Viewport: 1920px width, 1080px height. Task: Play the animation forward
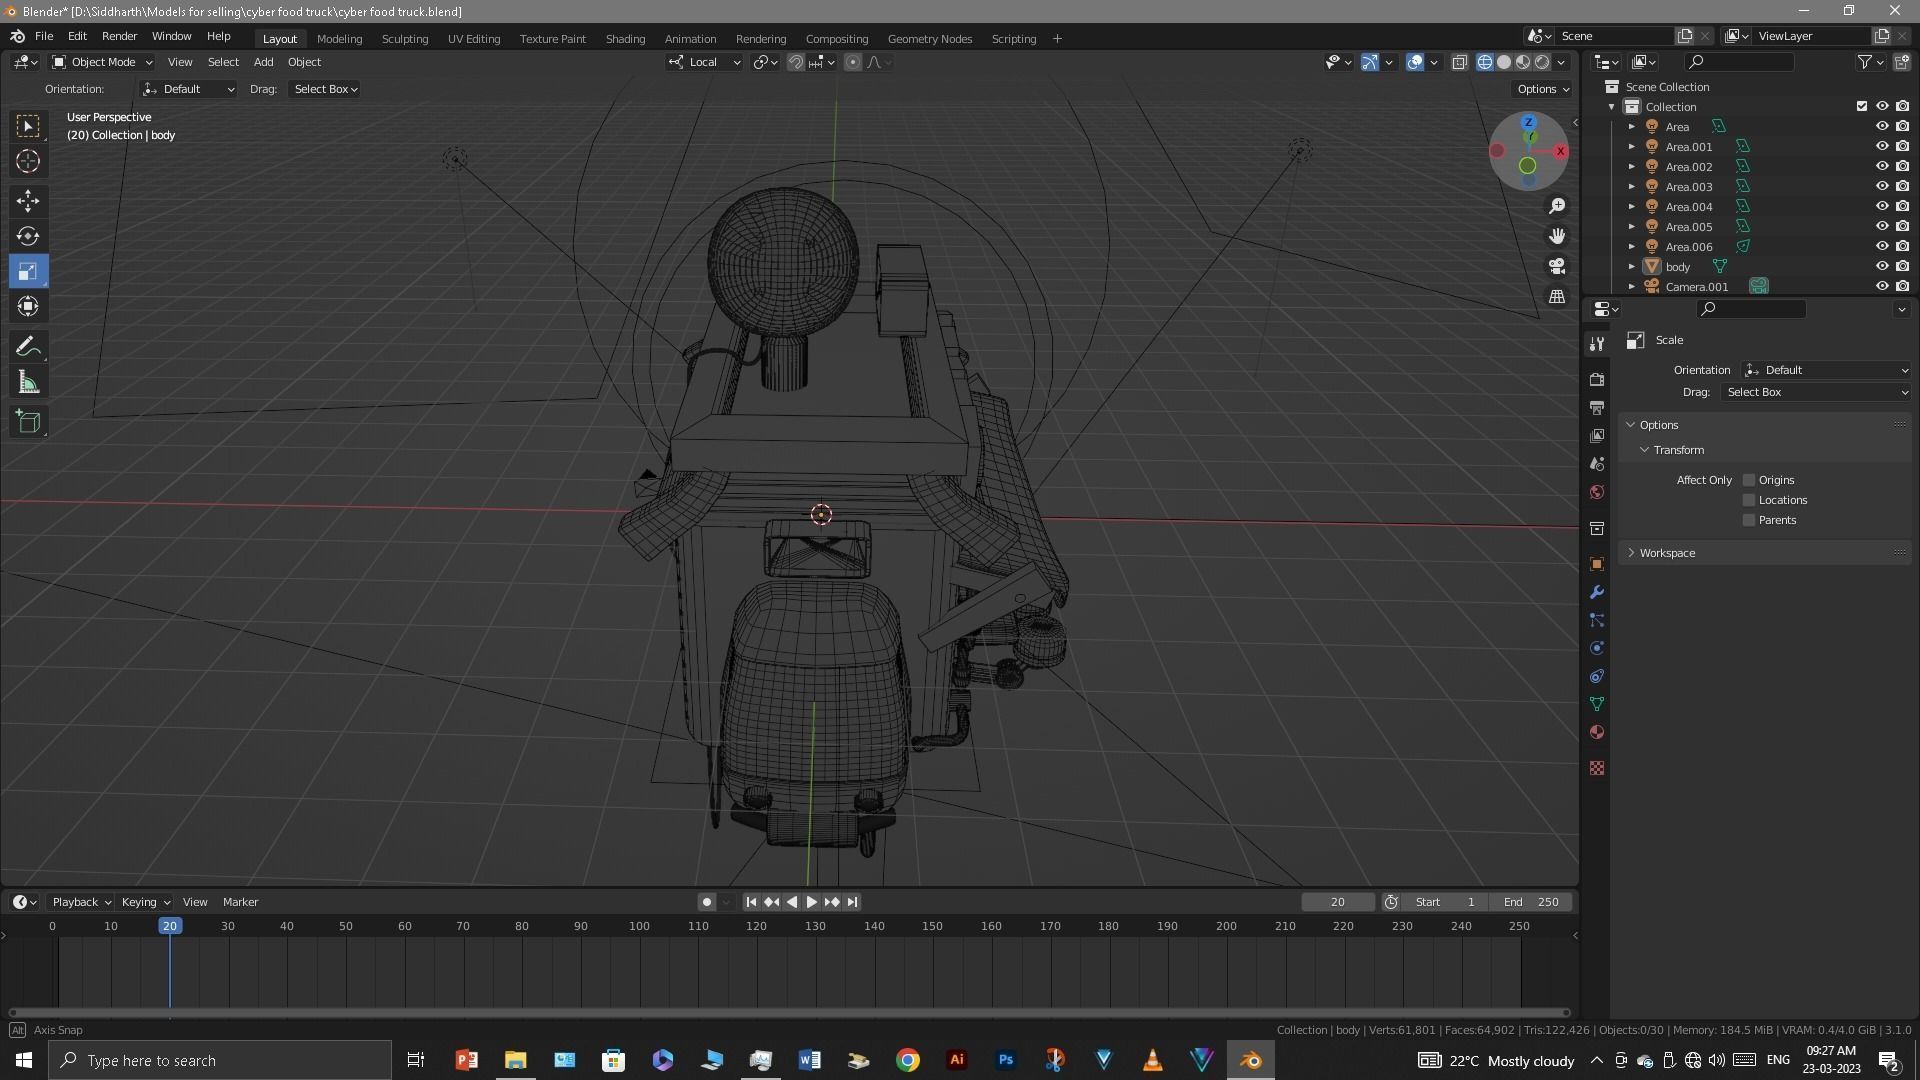(x=811, y=902)
